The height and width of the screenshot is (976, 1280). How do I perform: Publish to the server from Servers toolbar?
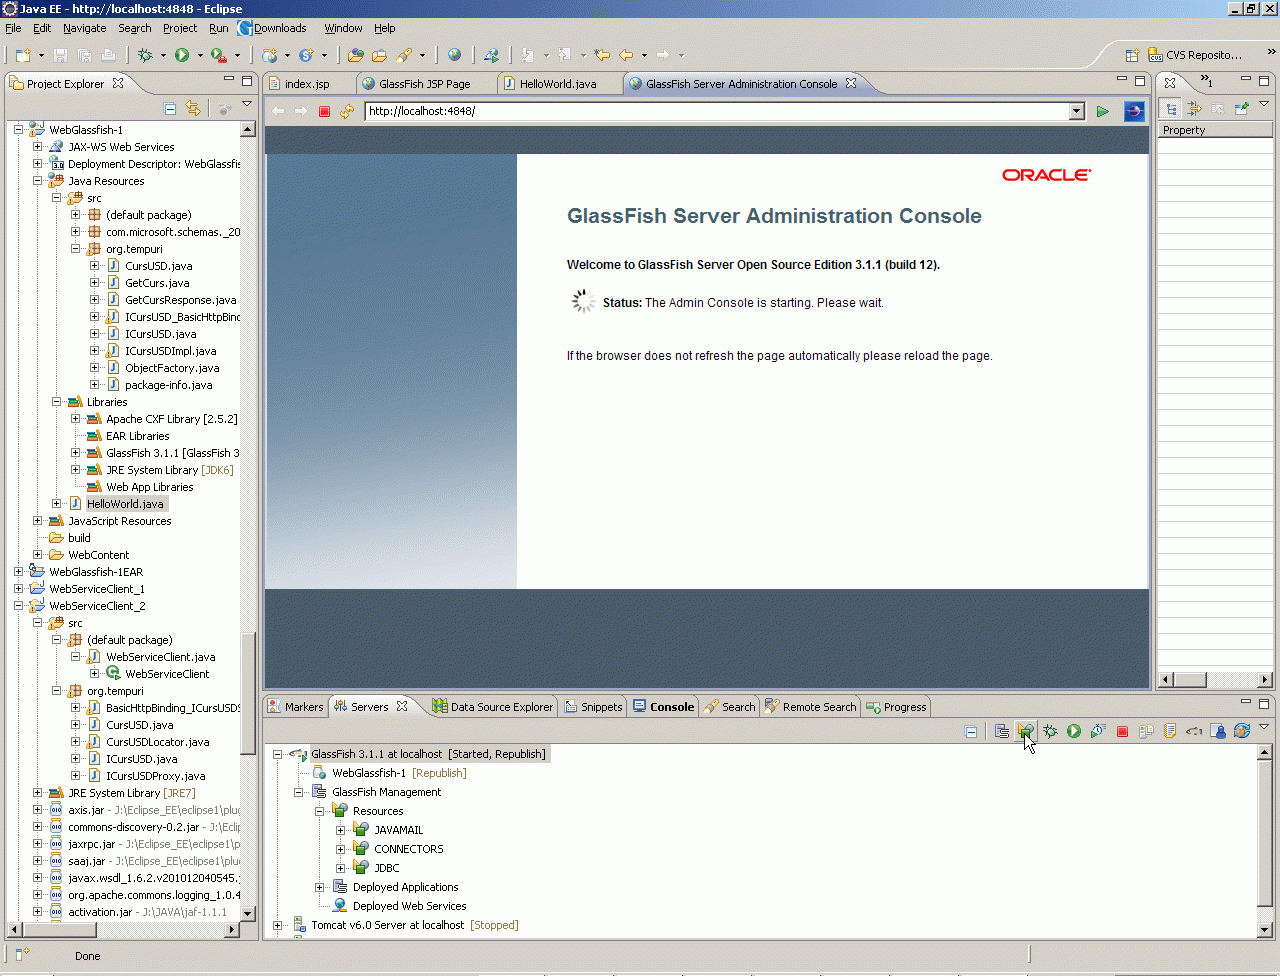pos(1146,731)
